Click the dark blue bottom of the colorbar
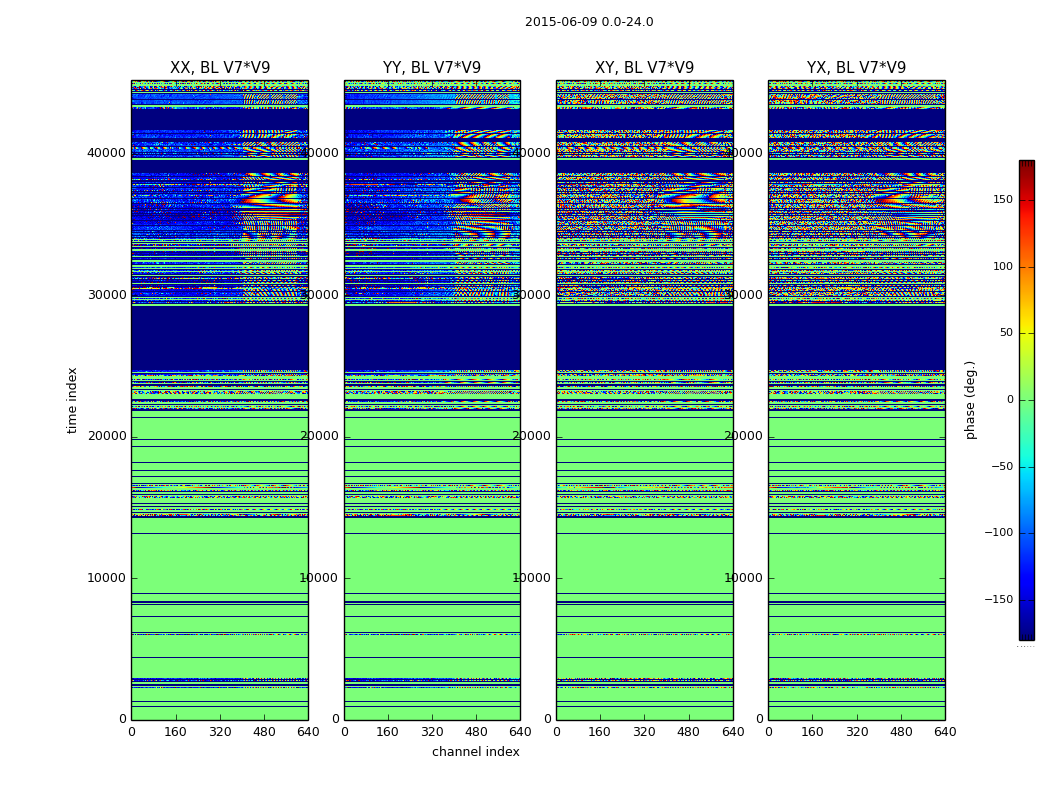 point(1026,632)
